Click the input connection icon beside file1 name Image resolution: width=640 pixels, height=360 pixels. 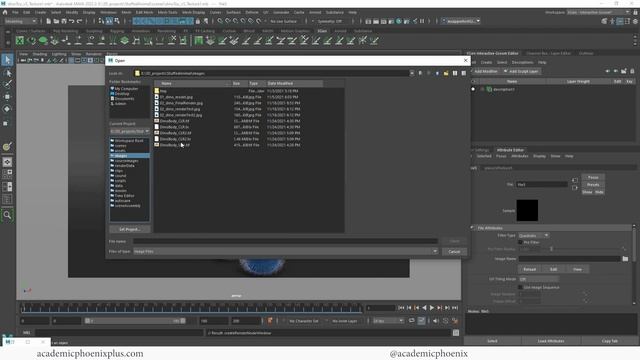(575, 180)
